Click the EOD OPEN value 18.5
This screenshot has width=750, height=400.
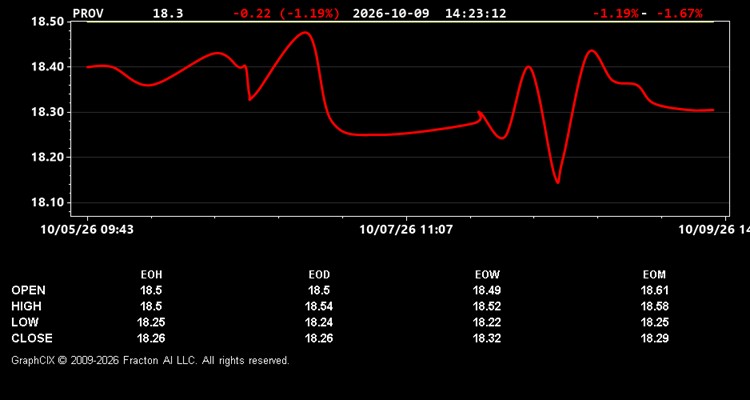point(319,290)
